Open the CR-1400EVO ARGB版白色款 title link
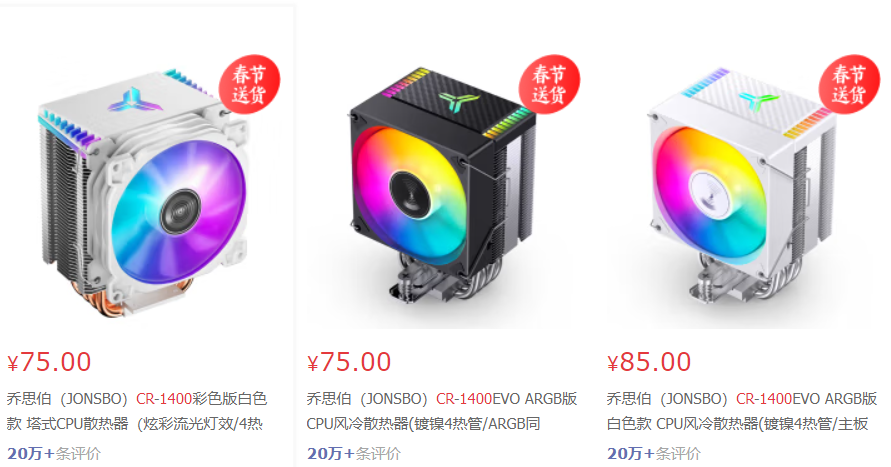891x467 pixels. click(x=742, y=411)
